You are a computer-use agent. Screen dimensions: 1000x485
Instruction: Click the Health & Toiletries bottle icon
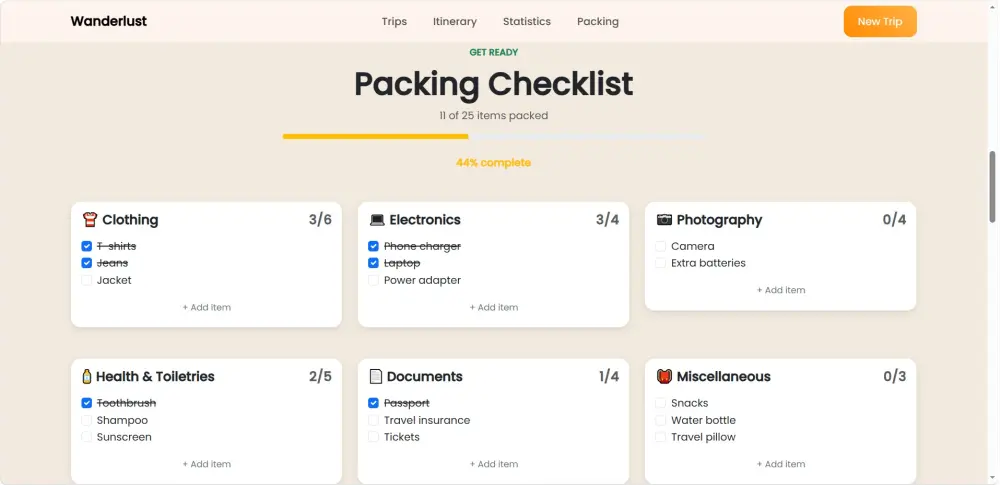click(87, 377)
